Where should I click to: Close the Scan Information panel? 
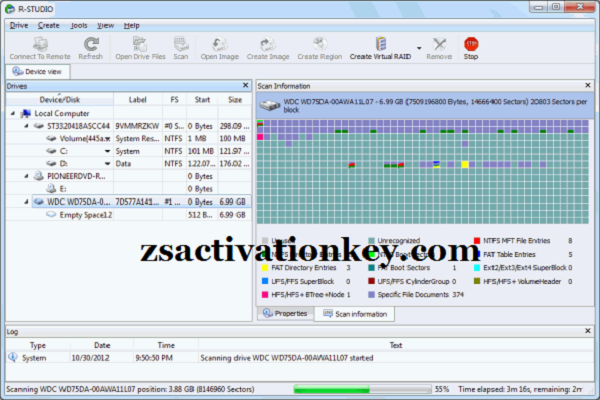[x=588, y=85]
